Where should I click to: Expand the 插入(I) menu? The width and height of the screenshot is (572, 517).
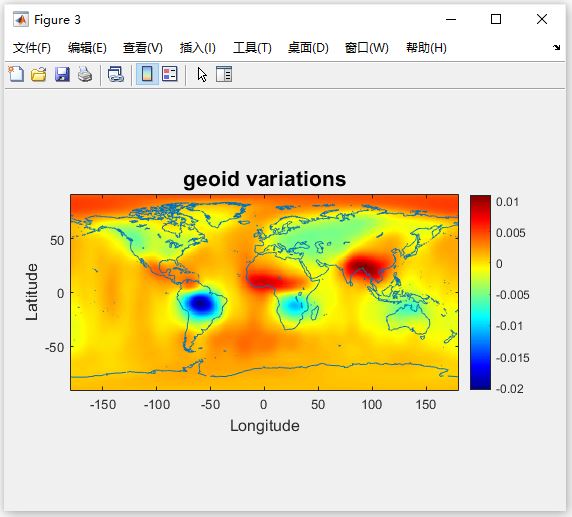[198, 48]
